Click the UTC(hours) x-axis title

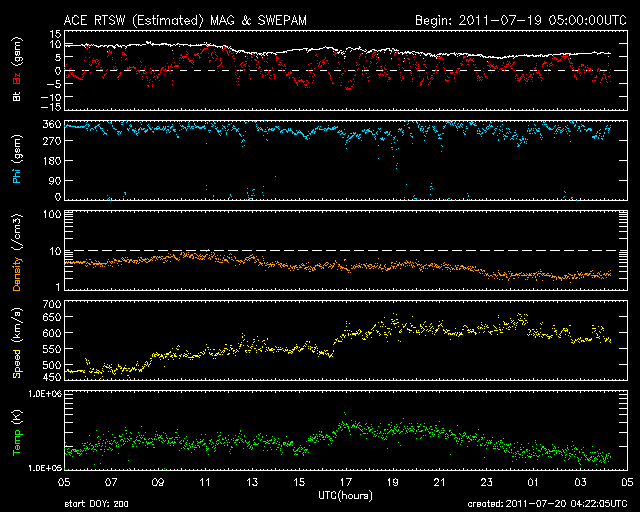345,495
